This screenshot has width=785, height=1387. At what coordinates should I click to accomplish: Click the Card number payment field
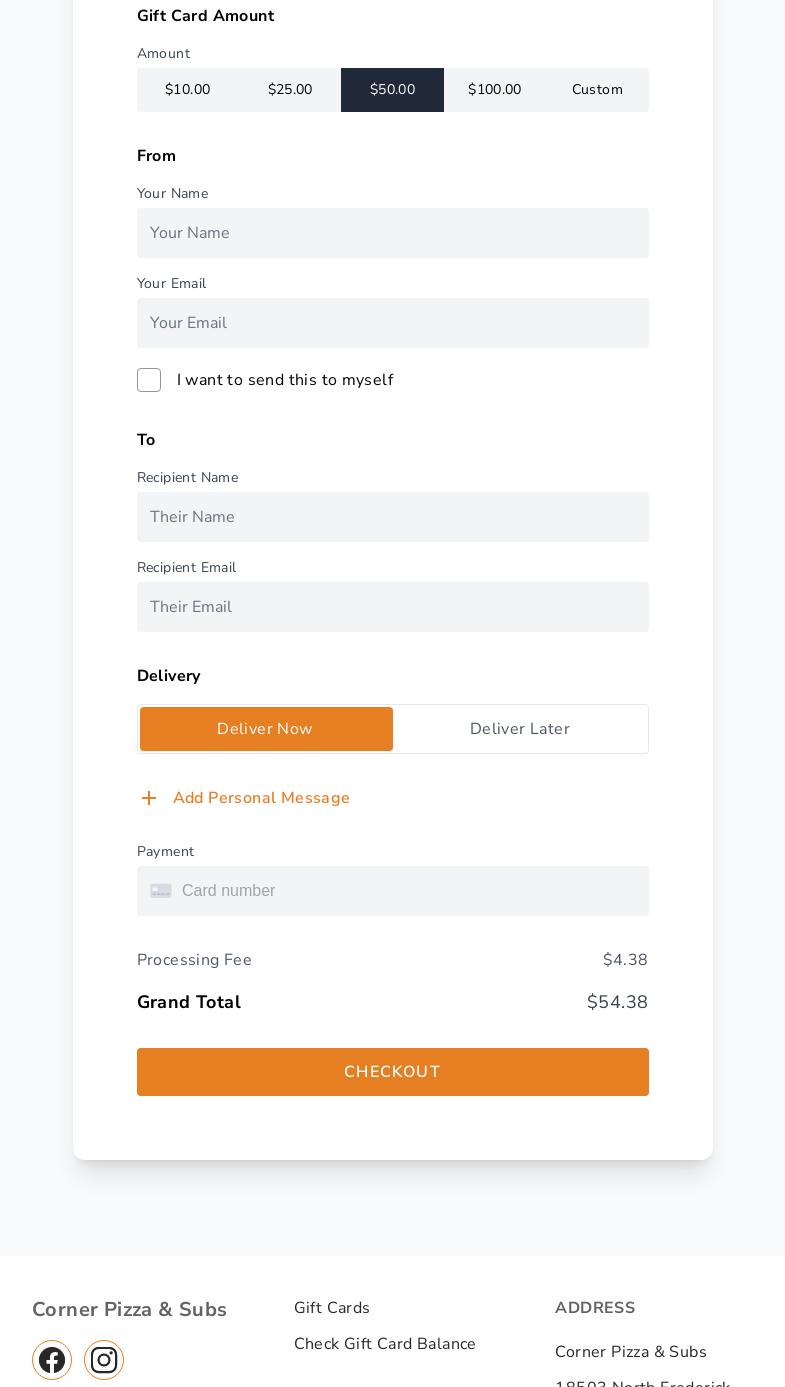click(x=410, y=891)
